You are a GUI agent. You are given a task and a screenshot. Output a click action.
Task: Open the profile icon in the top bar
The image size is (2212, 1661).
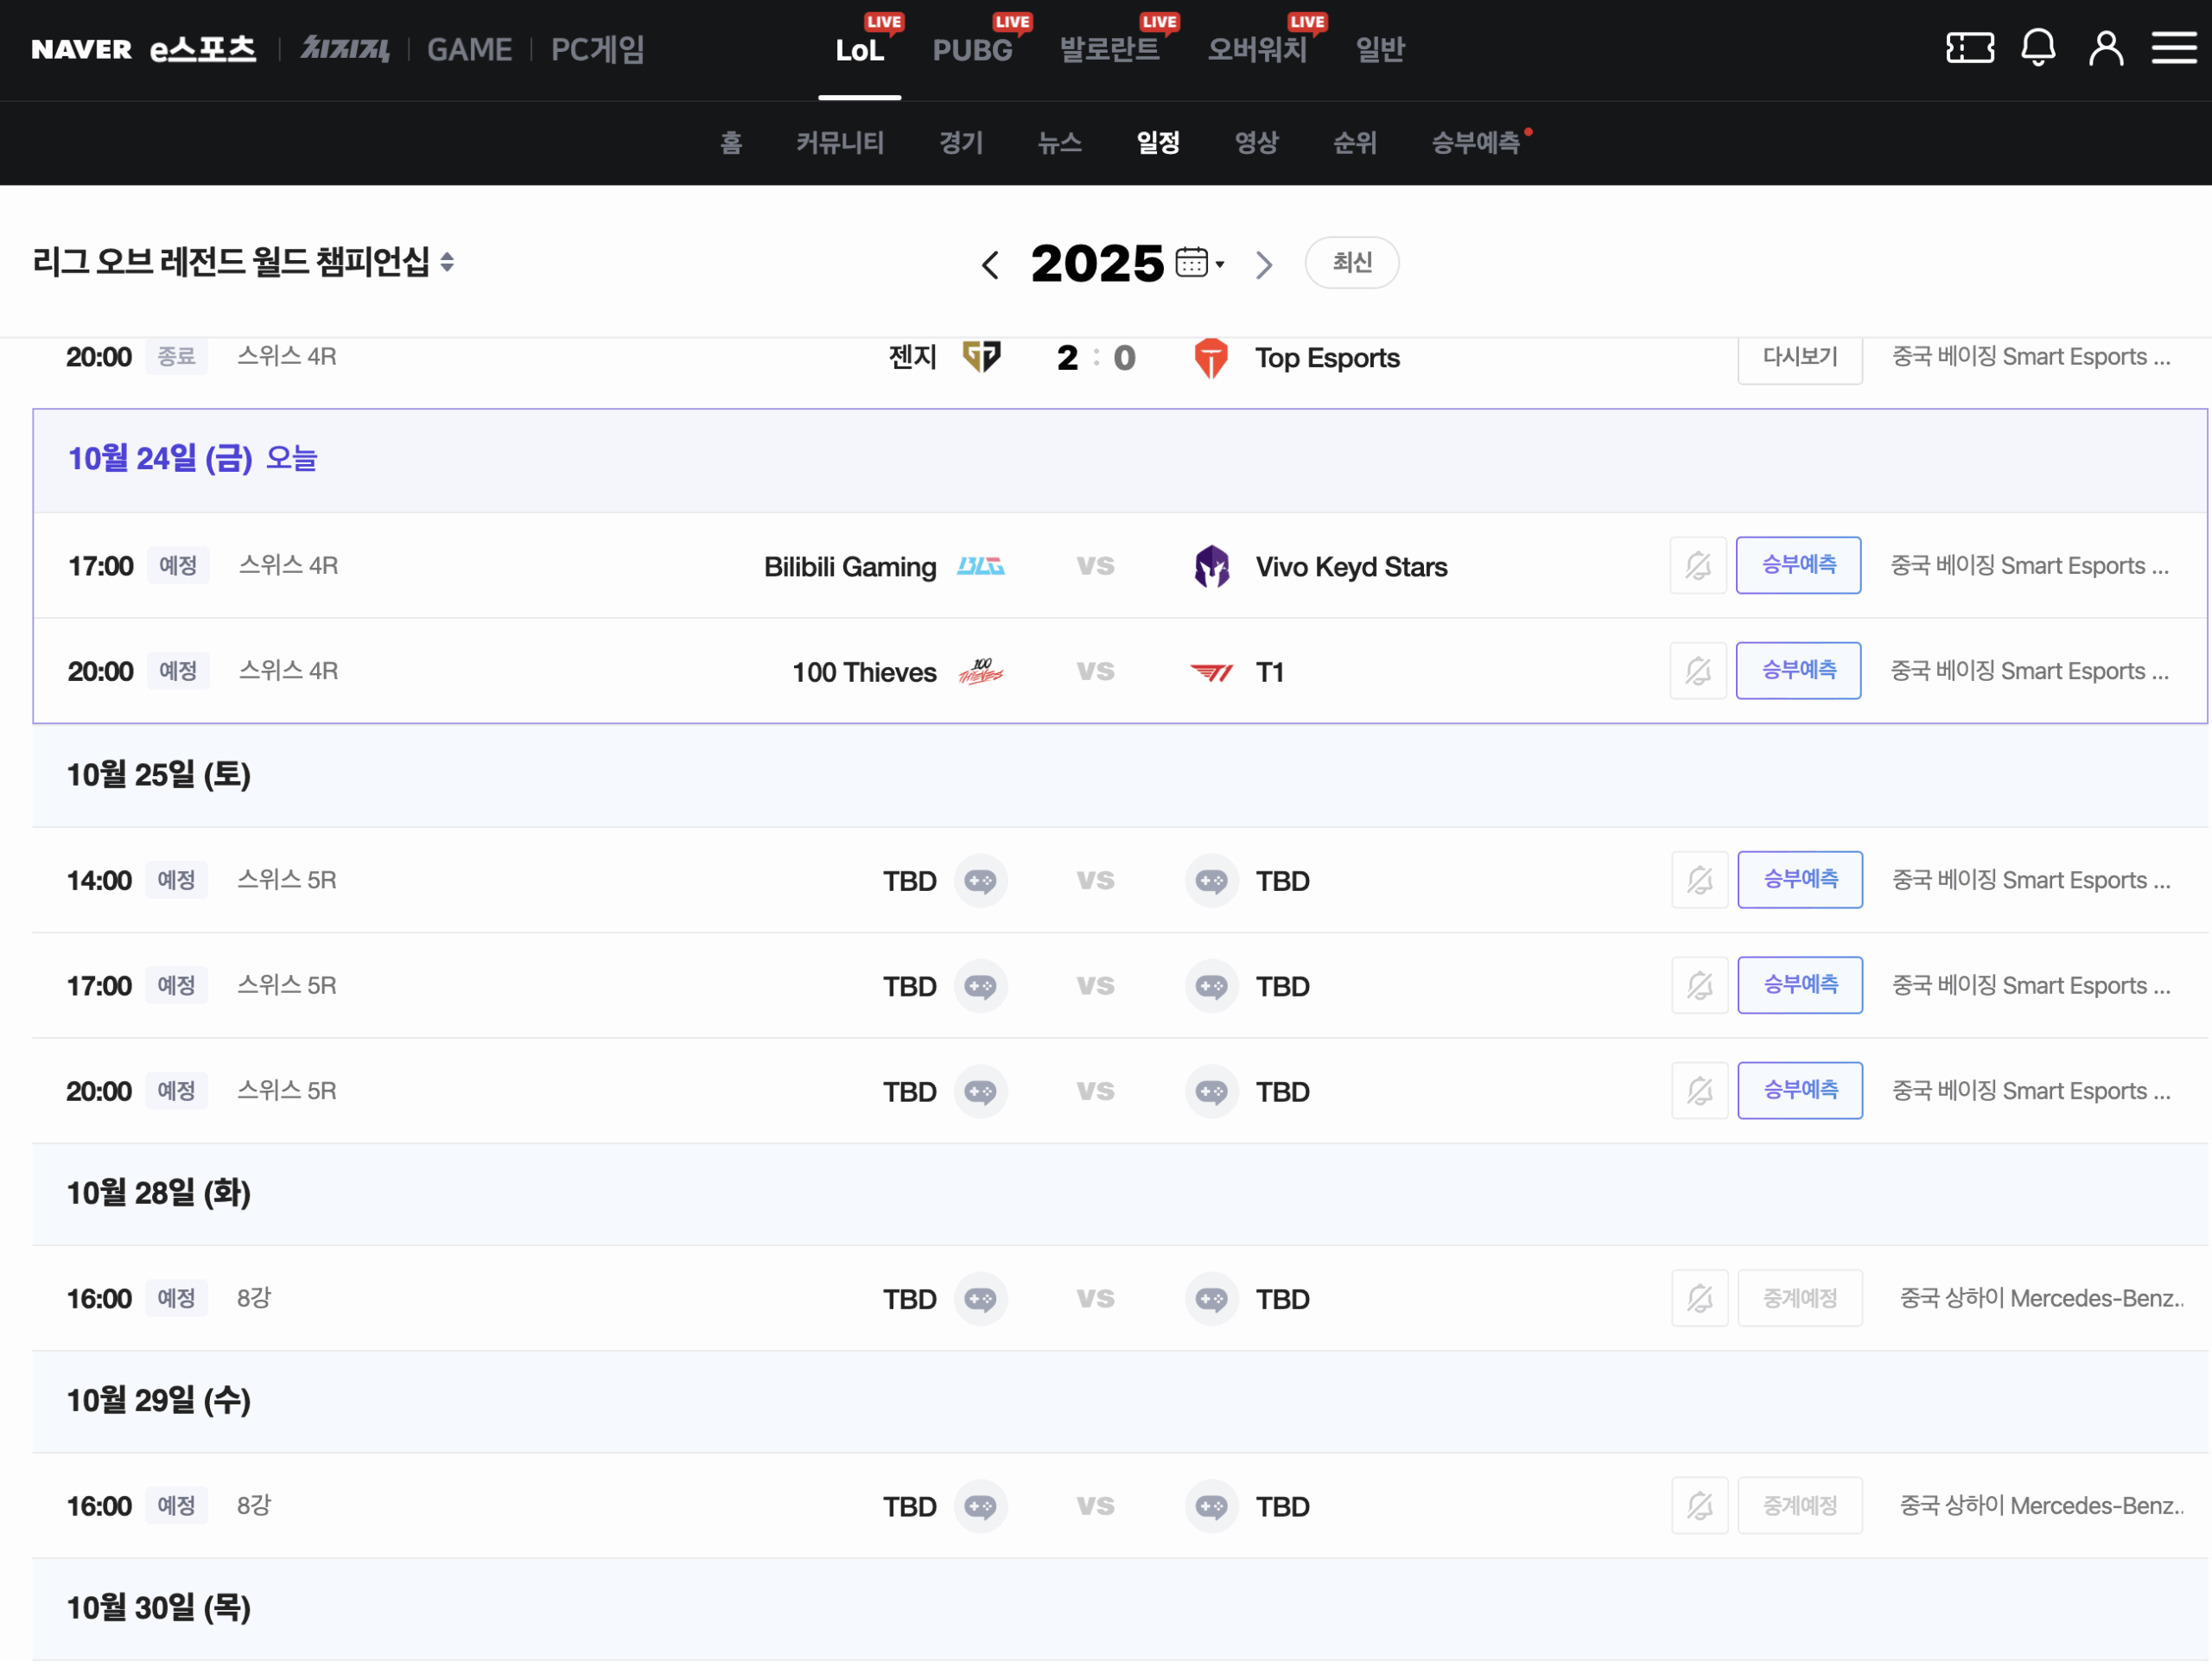(2106, 47)
